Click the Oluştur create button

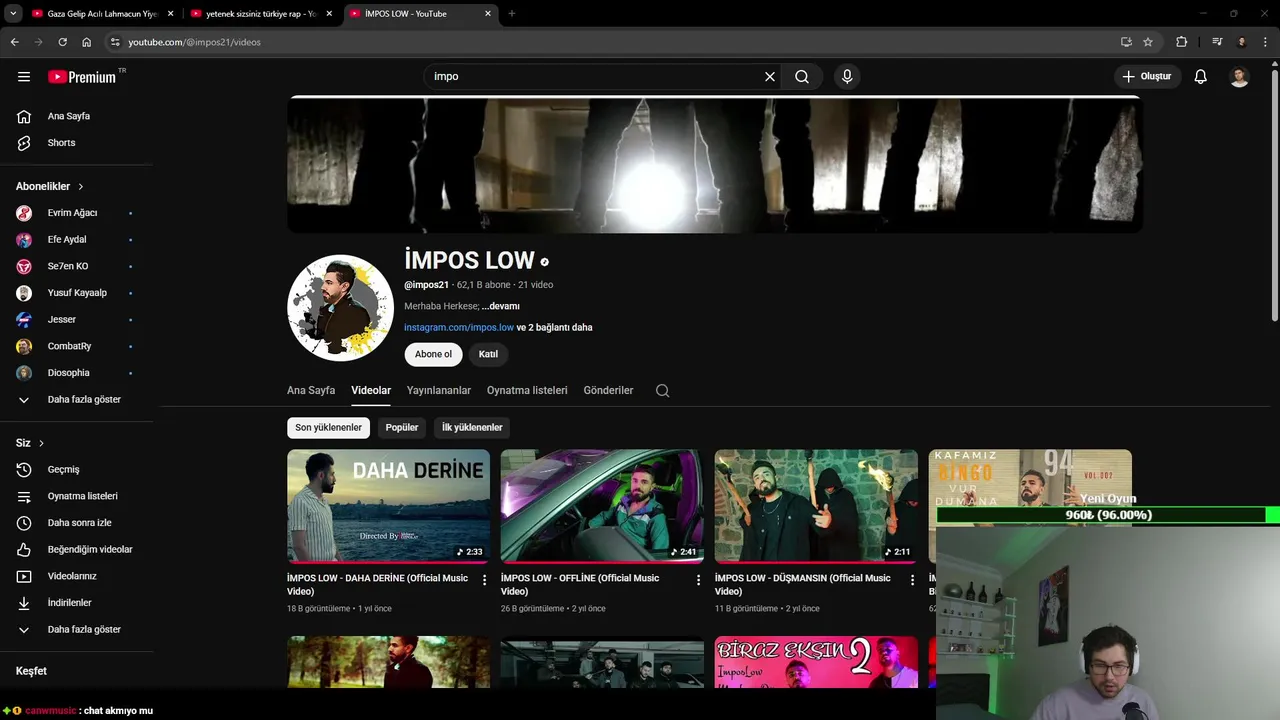[1146, 76]
